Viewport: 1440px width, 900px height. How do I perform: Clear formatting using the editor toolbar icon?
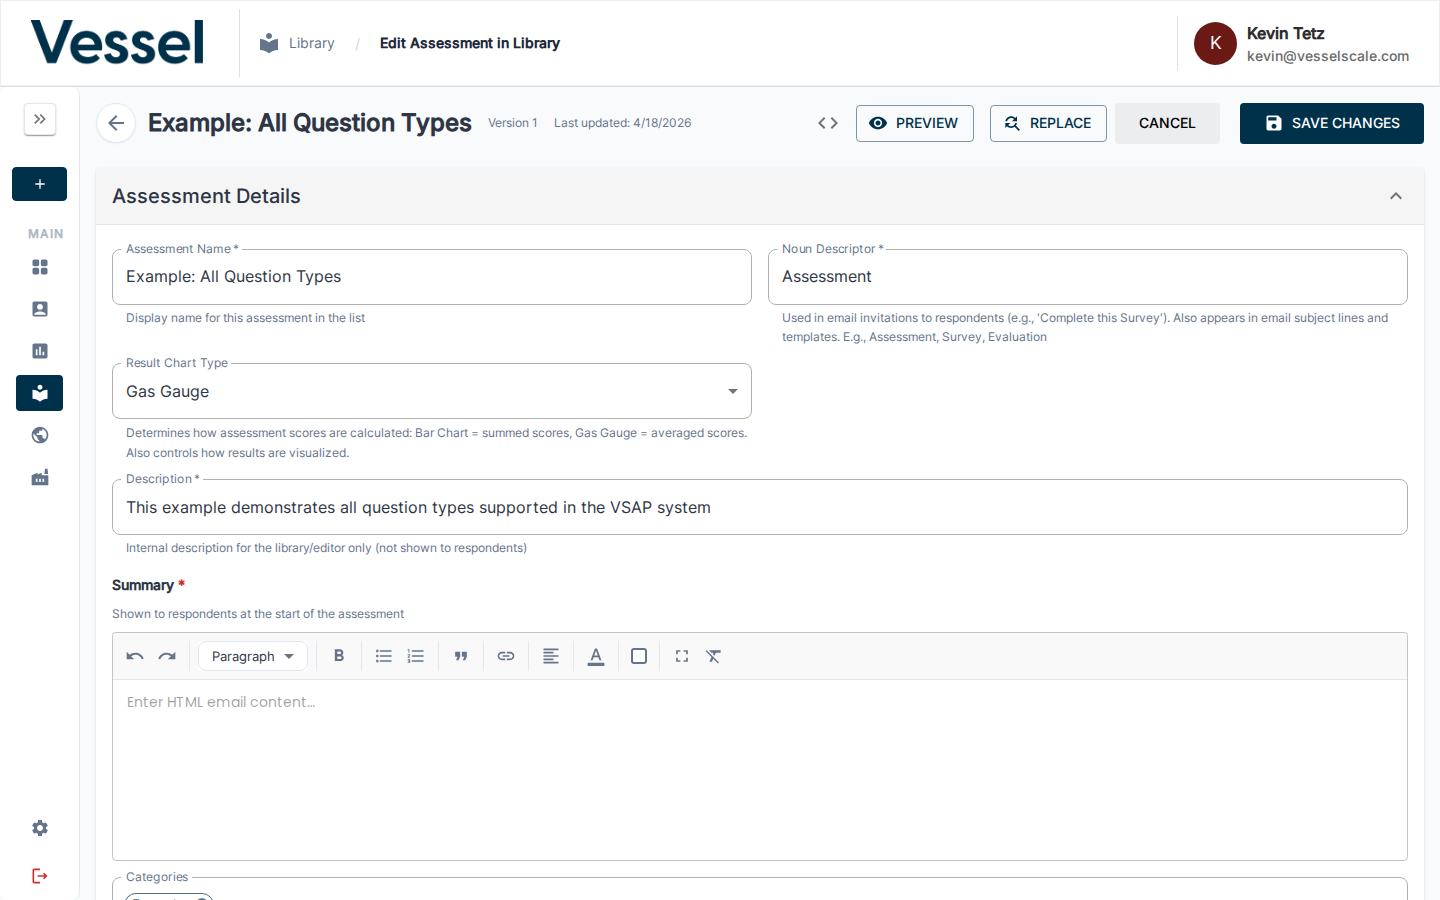(713, 656)
